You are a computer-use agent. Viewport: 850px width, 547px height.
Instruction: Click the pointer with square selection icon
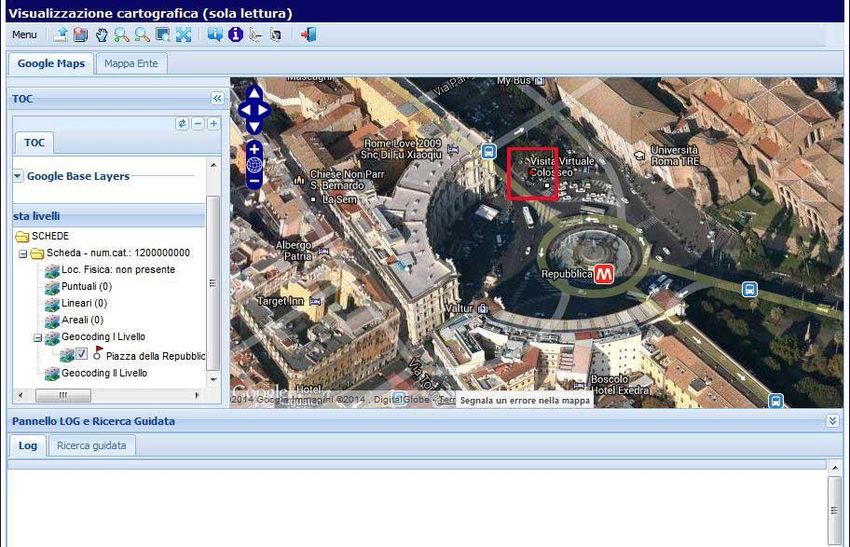(276, 35)
